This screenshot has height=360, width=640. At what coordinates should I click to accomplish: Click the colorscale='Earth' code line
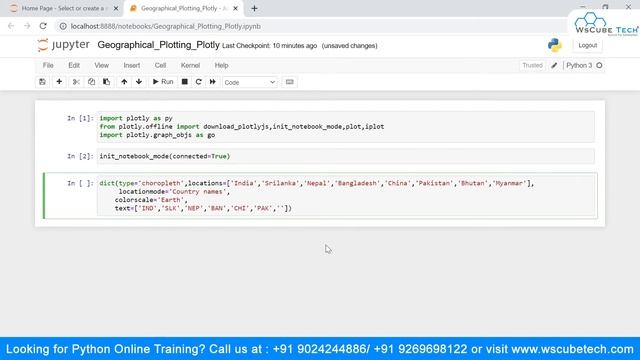point(151,200)
